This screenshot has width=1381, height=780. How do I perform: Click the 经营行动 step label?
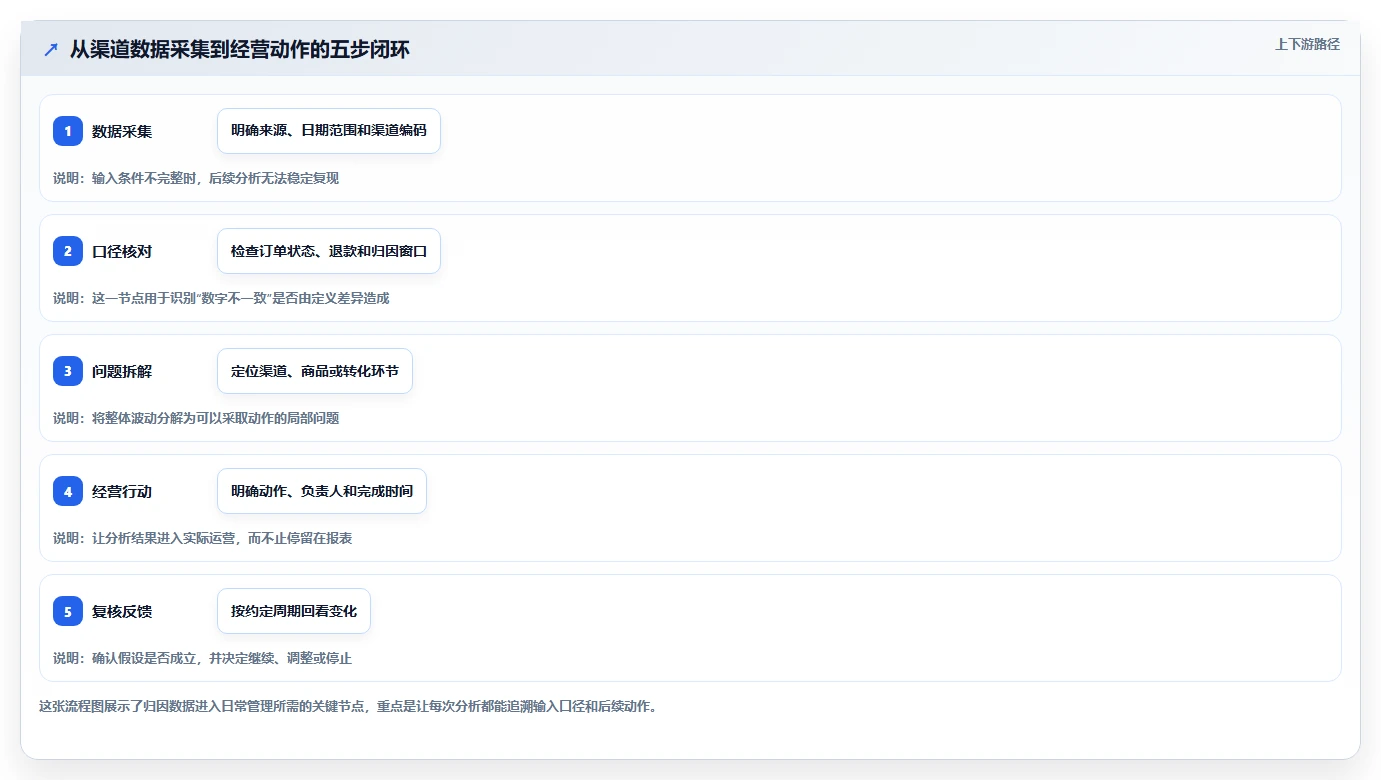(x=122, y=491)
